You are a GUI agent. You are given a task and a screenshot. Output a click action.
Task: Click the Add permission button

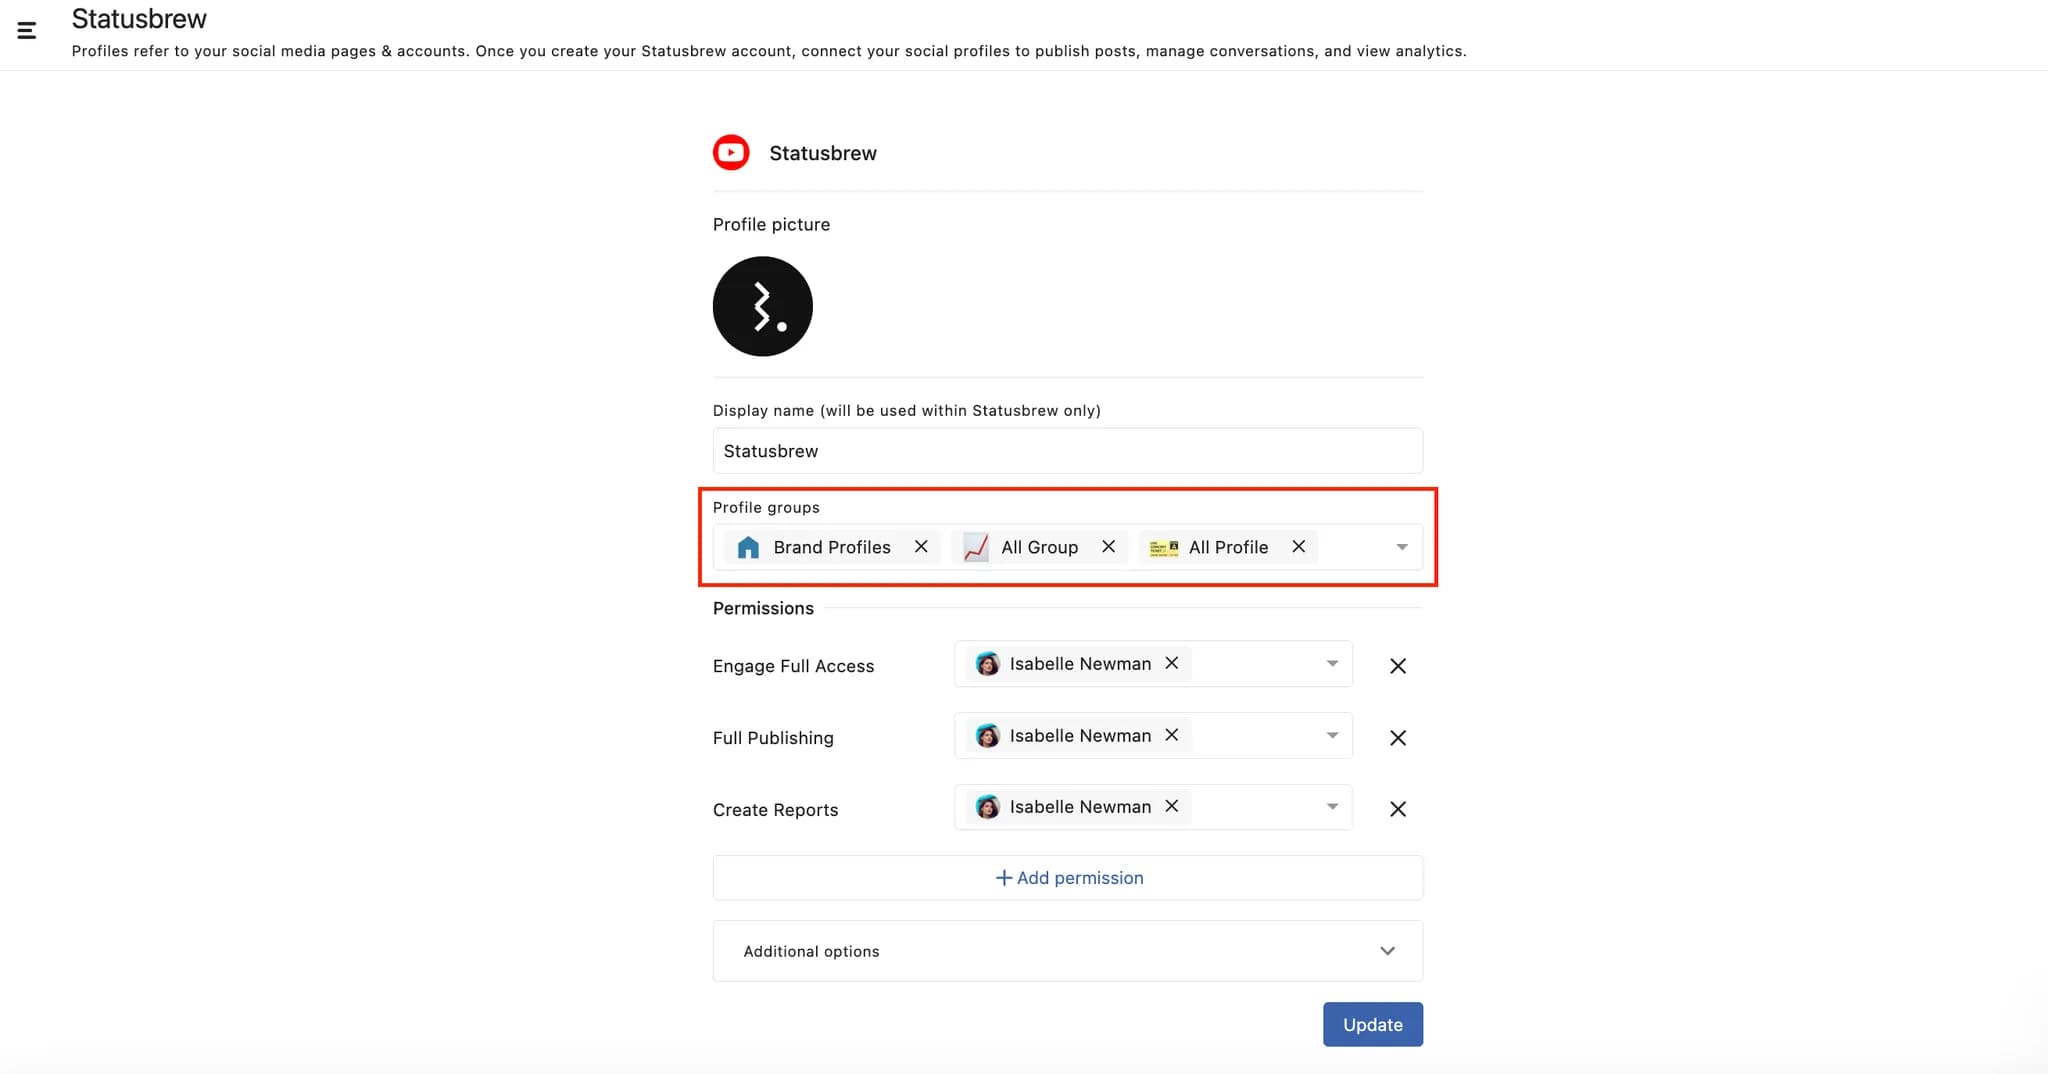(1068, 877)
